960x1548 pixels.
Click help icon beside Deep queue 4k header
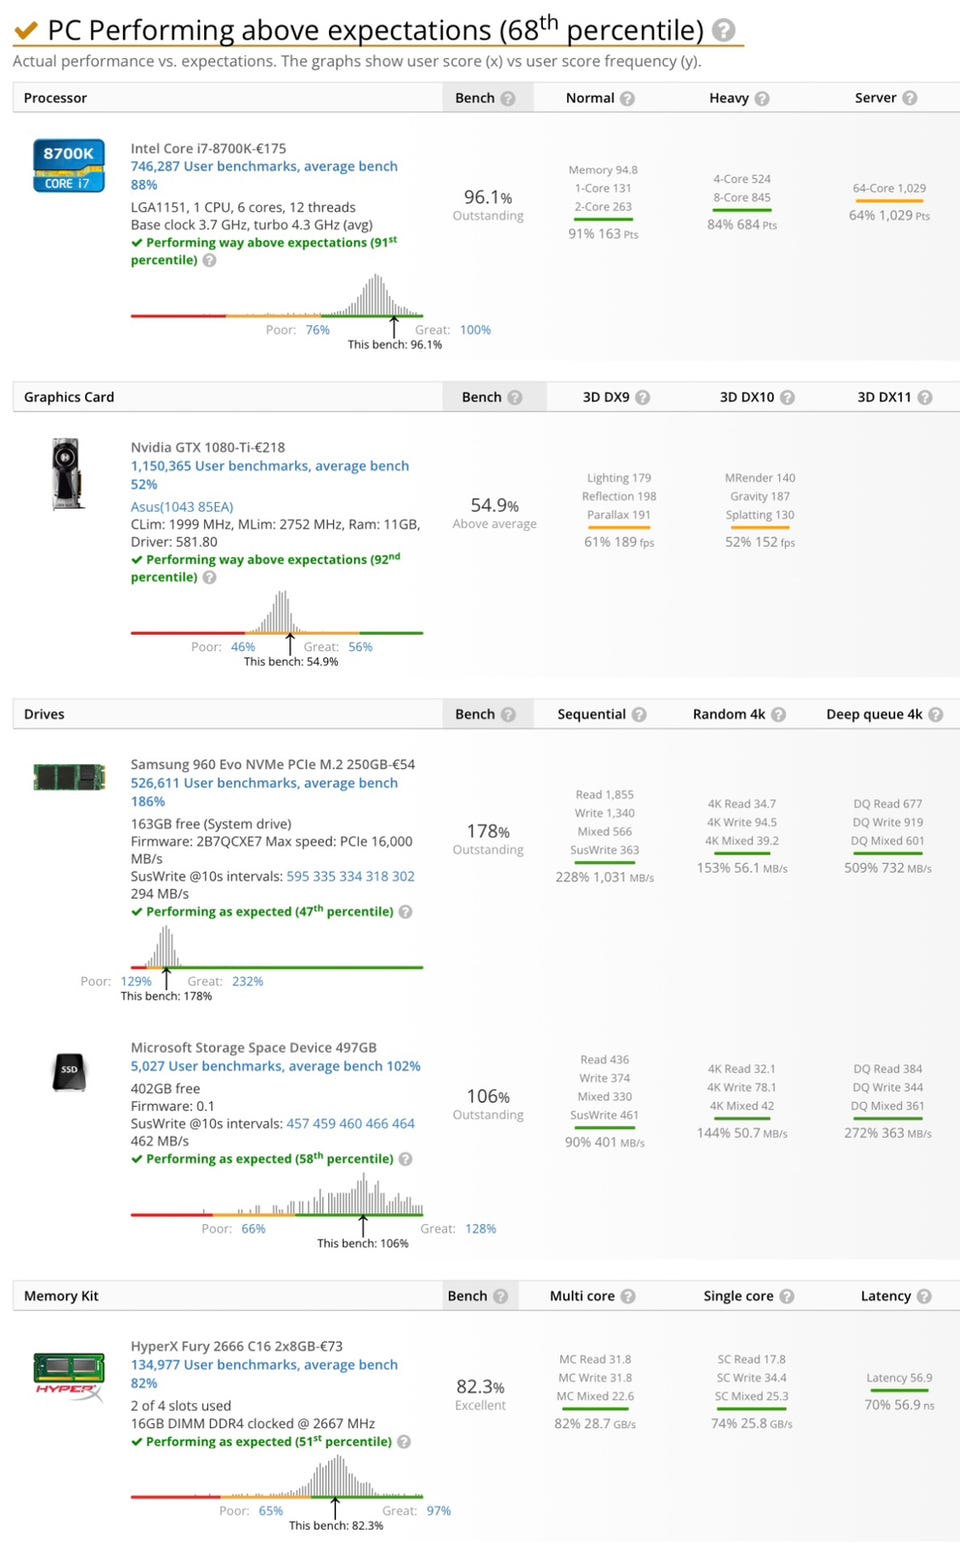935,714
